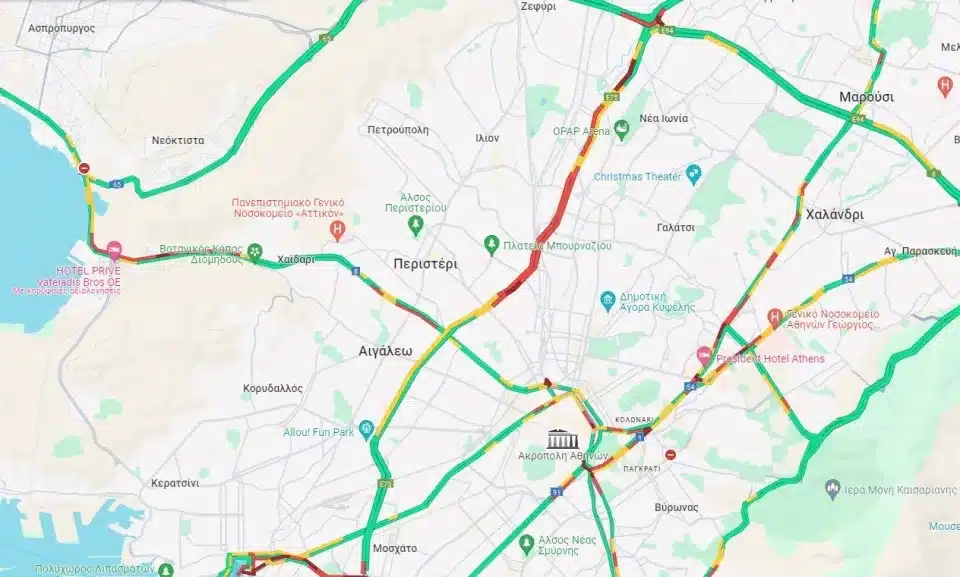The image size is (960, 577).
Task: Click the Περιστέρι district label
Action: coord(426,264)
